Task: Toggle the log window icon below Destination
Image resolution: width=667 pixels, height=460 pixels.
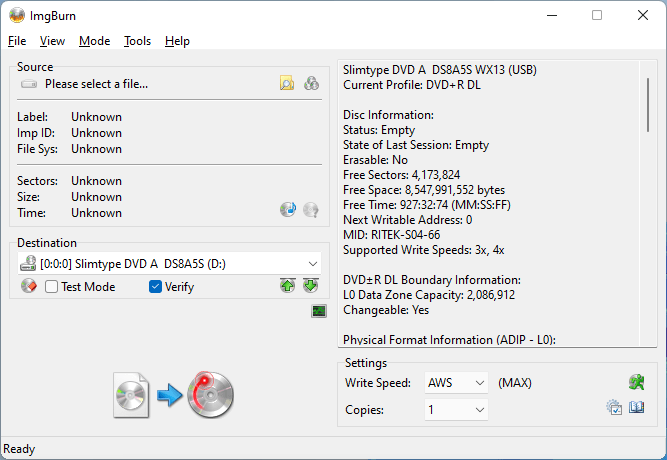Action: tap(319, 312)
